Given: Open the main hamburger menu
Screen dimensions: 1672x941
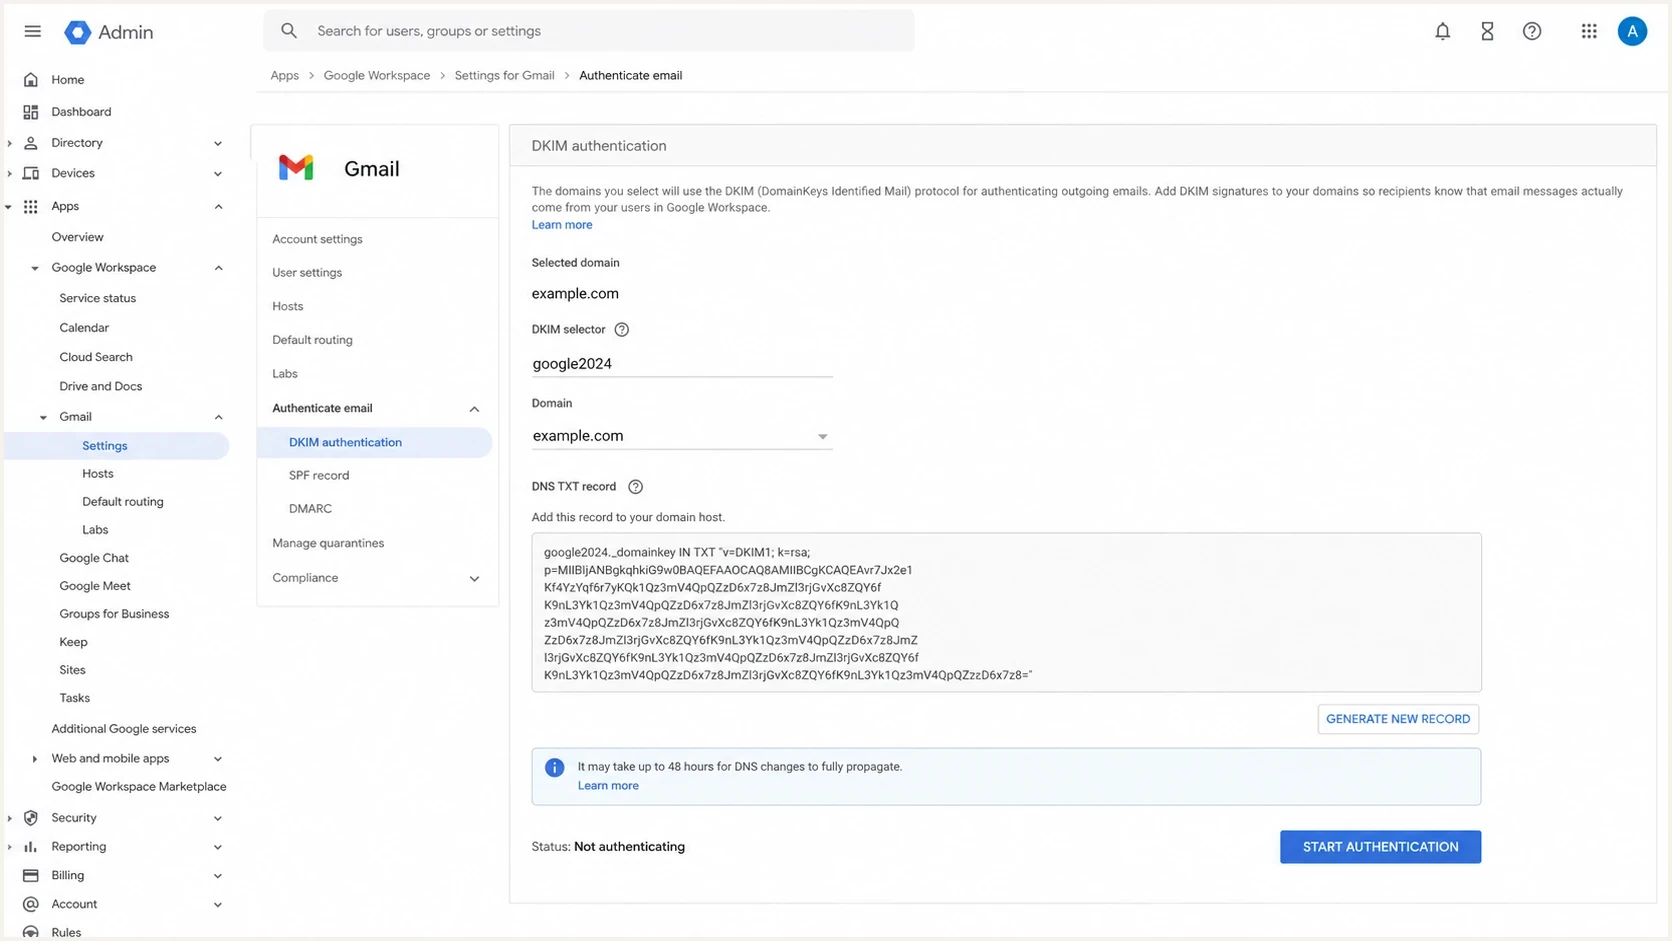Looking at the screenshot, I should pyautogui.click(x=32, y=31).
